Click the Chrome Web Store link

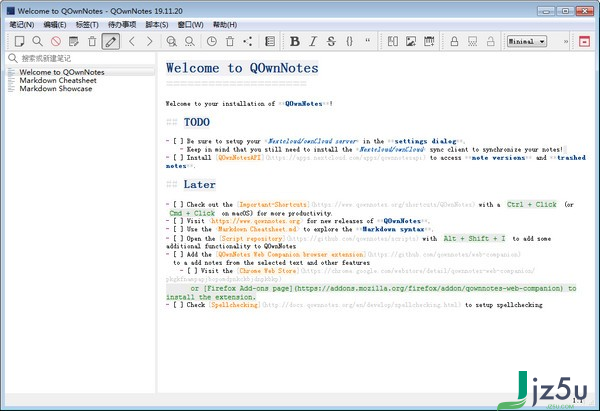point(268,271)
